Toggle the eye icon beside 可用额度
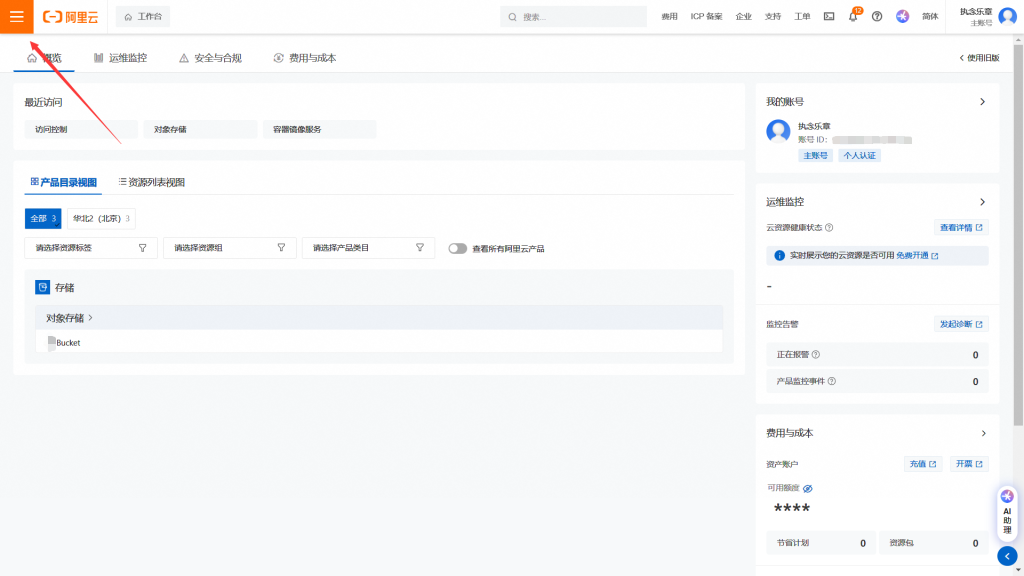 [x=808, y=488]
